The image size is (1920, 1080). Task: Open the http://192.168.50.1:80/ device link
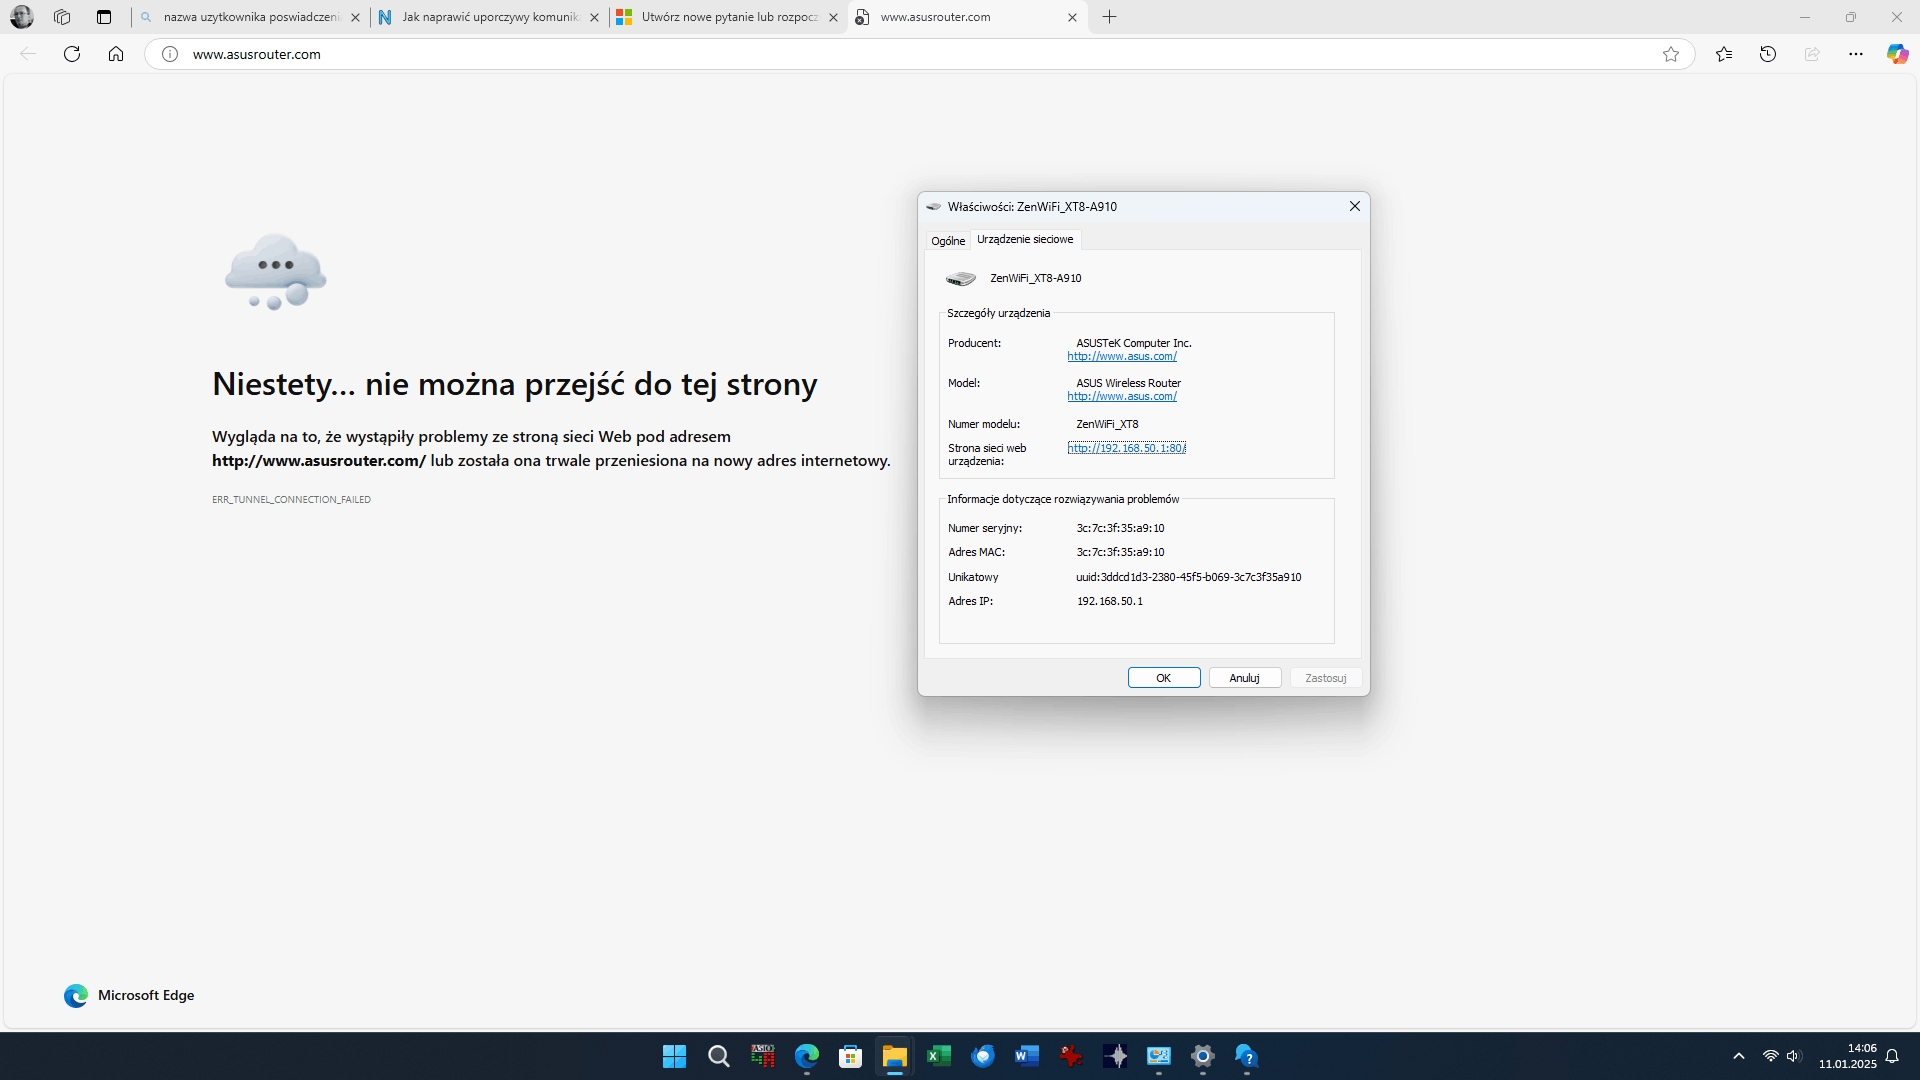[x=1126, y=448]
